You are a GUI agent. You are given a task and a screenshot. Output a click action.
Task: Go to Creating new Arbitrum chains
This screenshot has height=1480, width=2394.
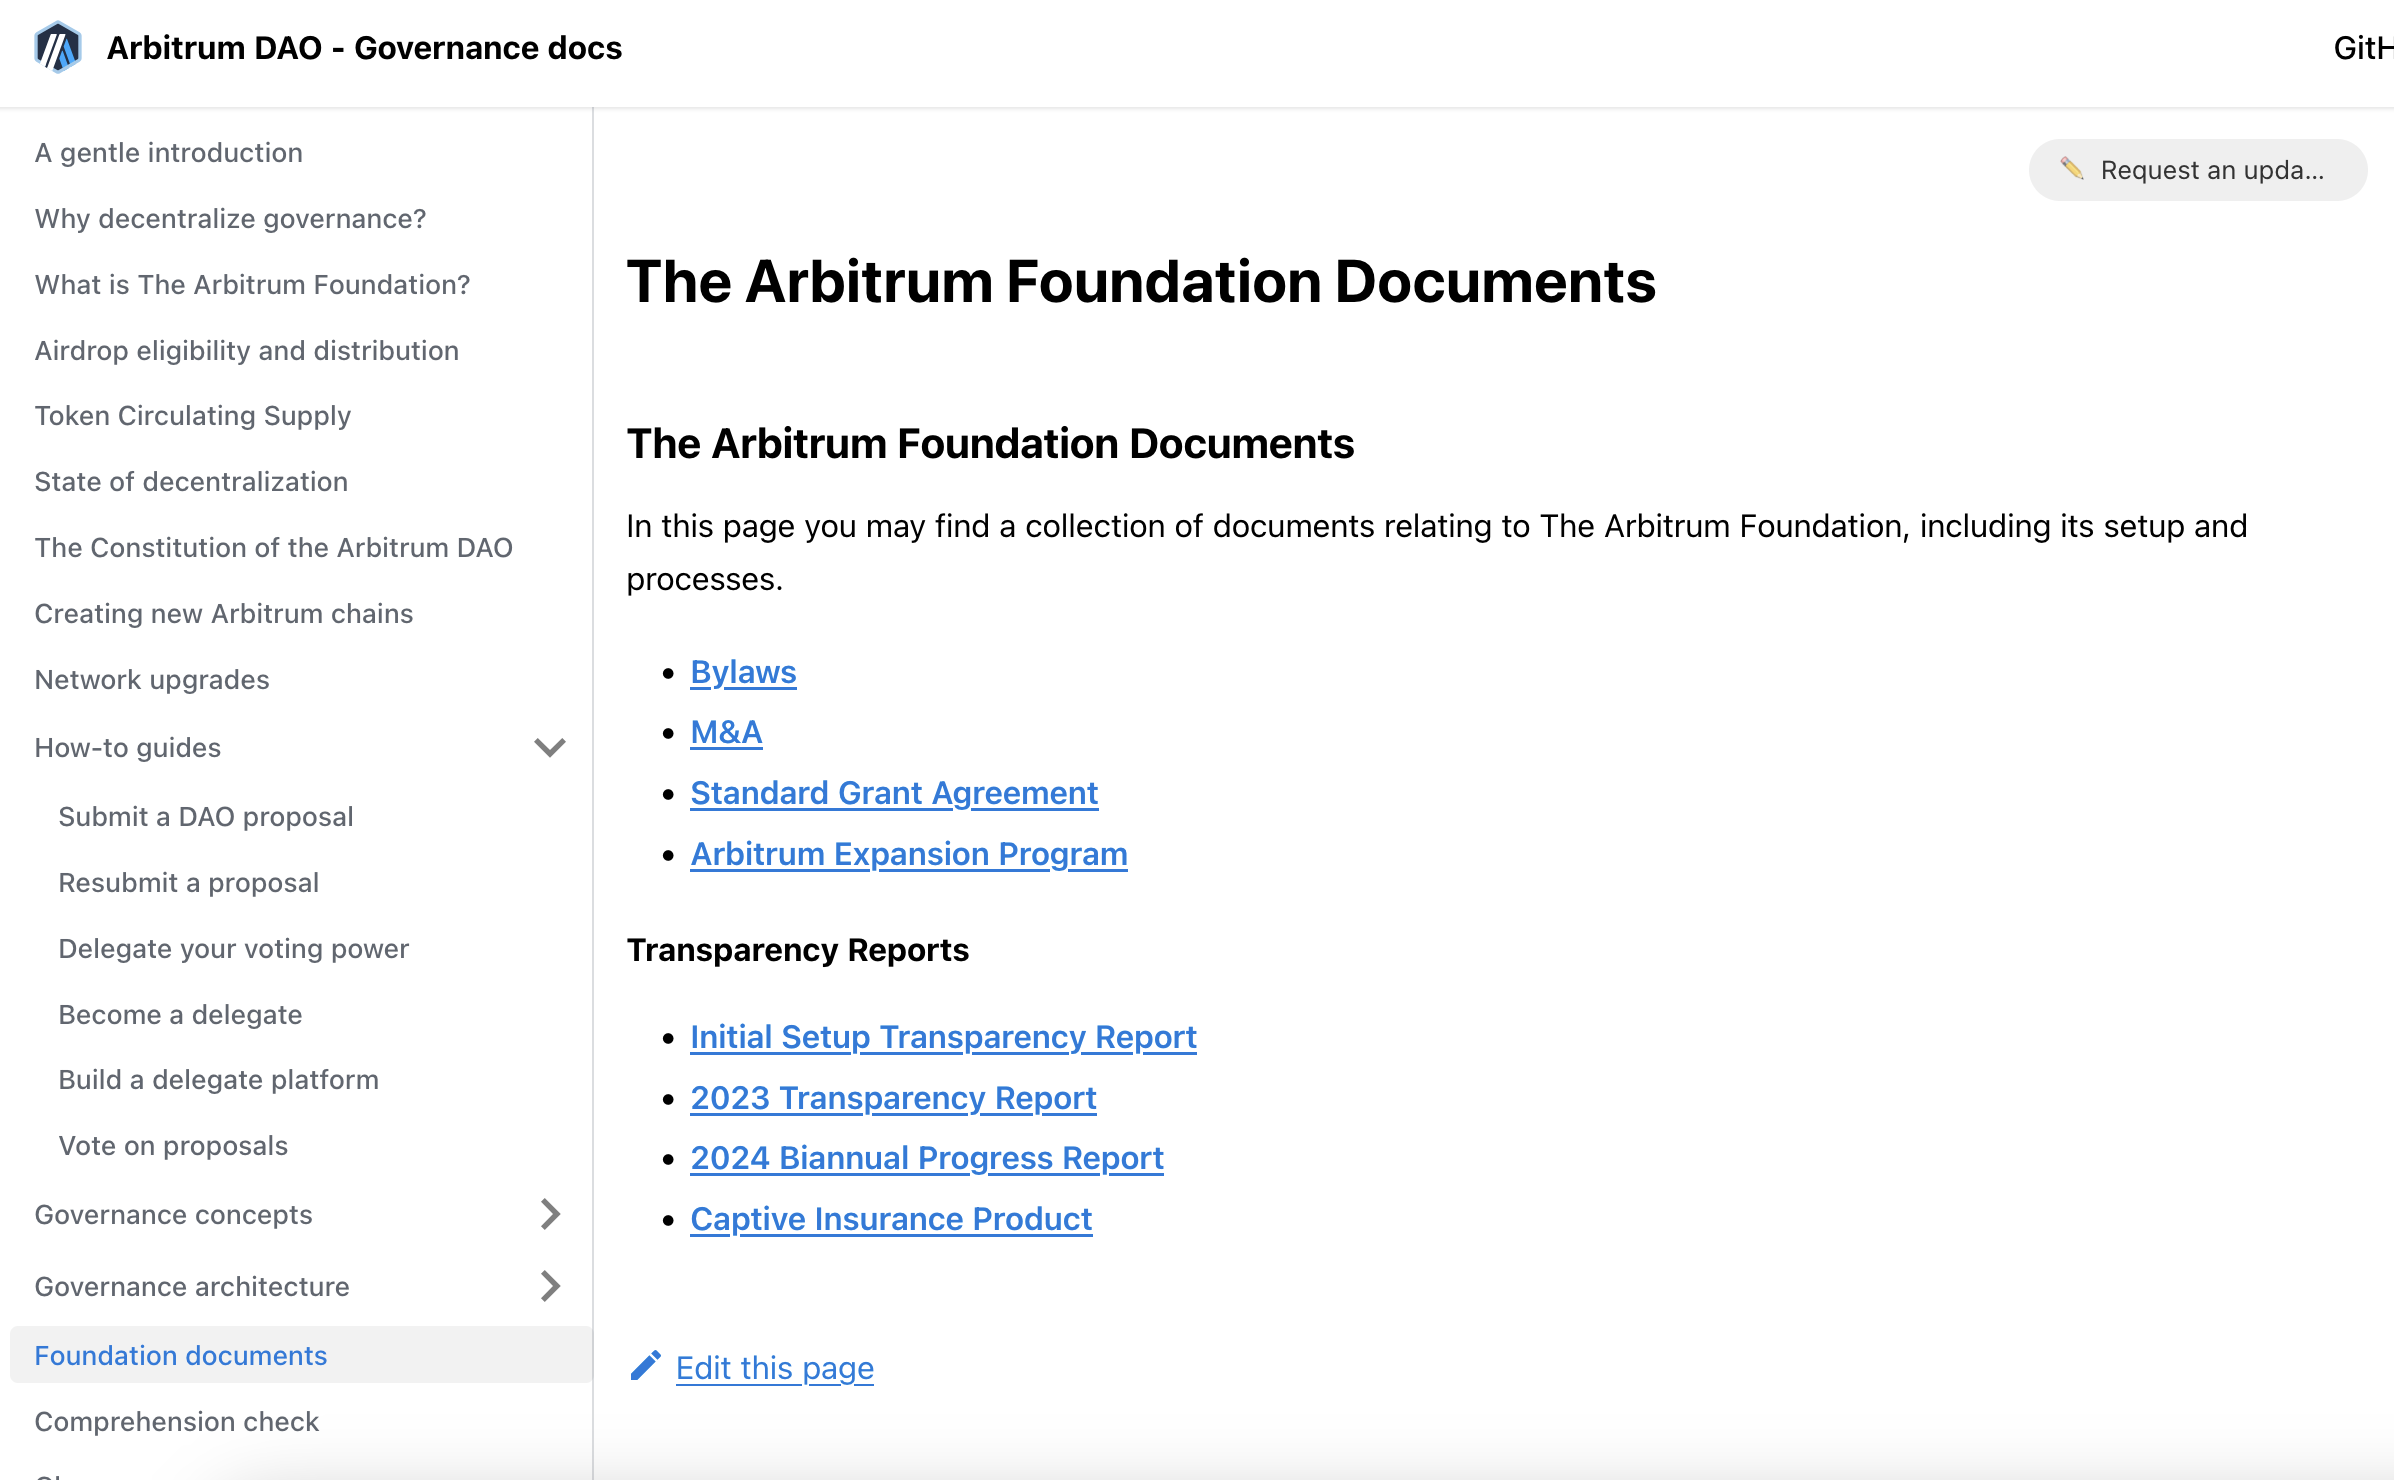coord(224,614)
